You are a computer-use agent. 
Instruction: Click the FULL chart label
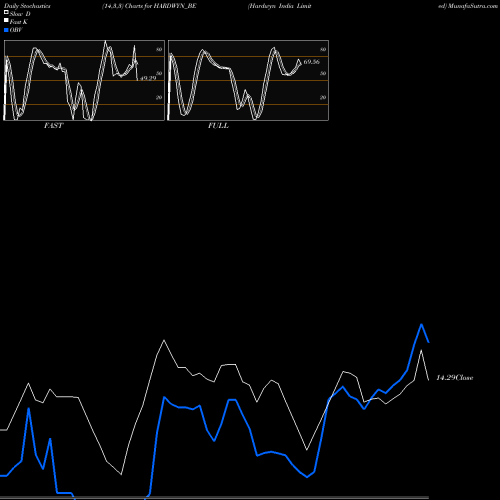click(218, 126)
